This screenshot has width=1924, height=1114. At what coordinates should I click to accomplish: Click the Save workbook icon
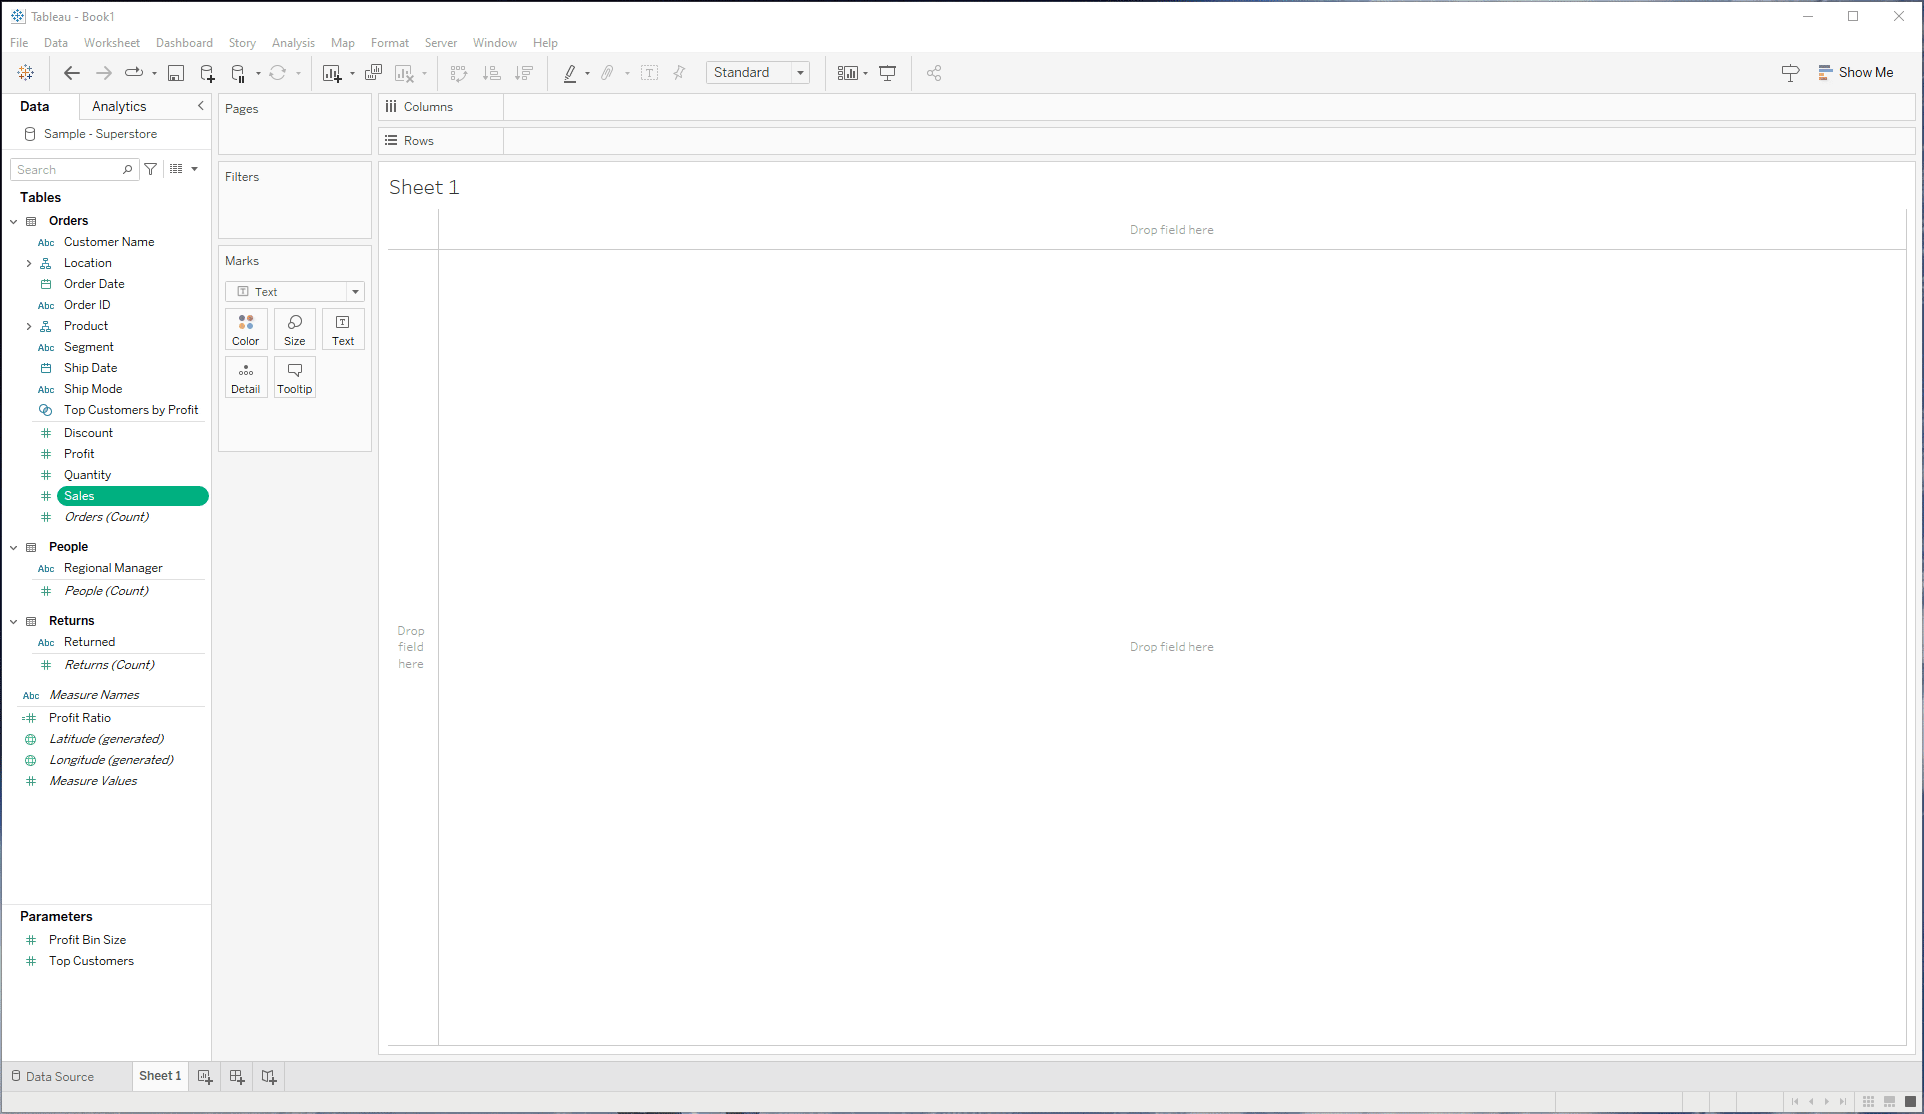176,73
